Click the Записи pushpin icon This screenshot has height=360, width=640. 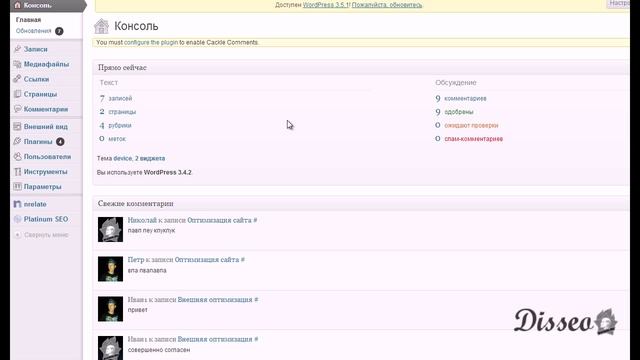(x=17, y=49)
